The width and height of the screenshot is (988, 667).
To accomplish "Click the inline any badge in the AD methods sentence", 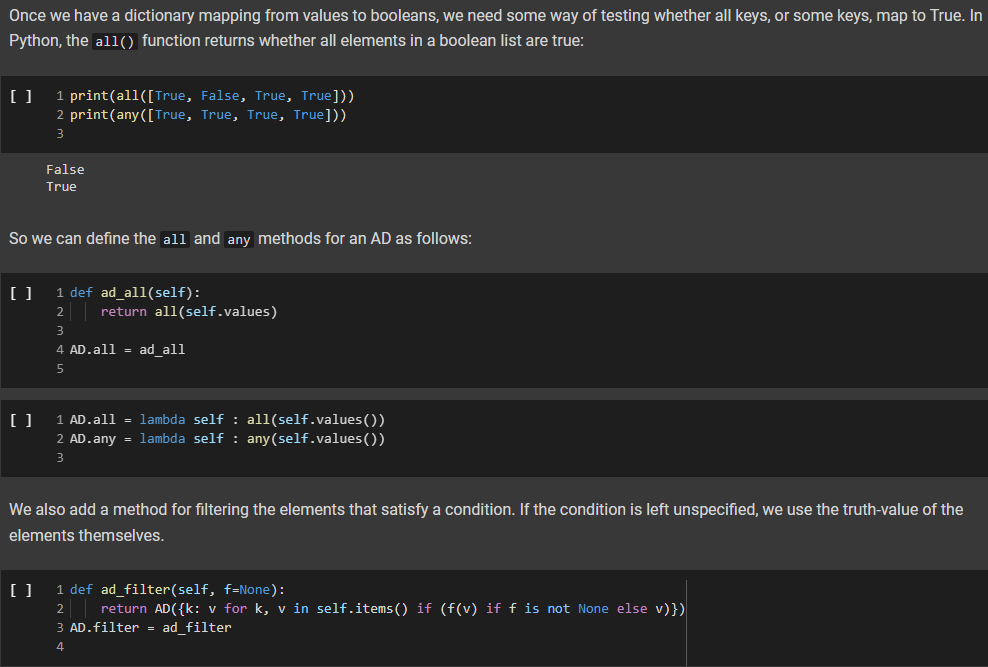I will click(x=238, y=239).
